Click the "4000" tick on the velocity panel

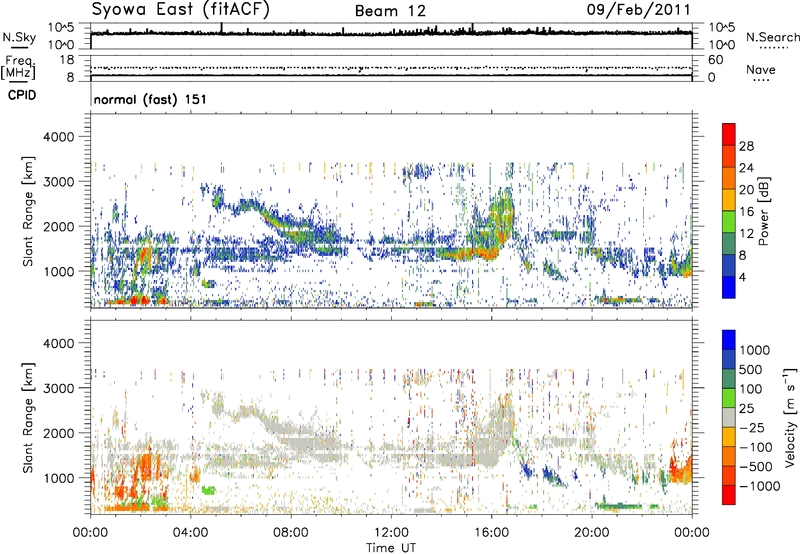(x=58, y=343)
